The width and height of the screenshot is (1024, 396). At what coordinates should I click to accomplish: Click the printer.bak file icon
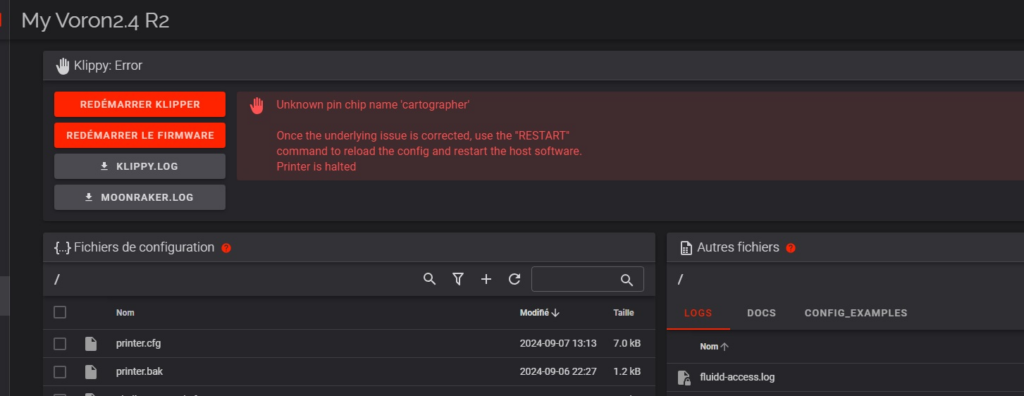[91, 372]
